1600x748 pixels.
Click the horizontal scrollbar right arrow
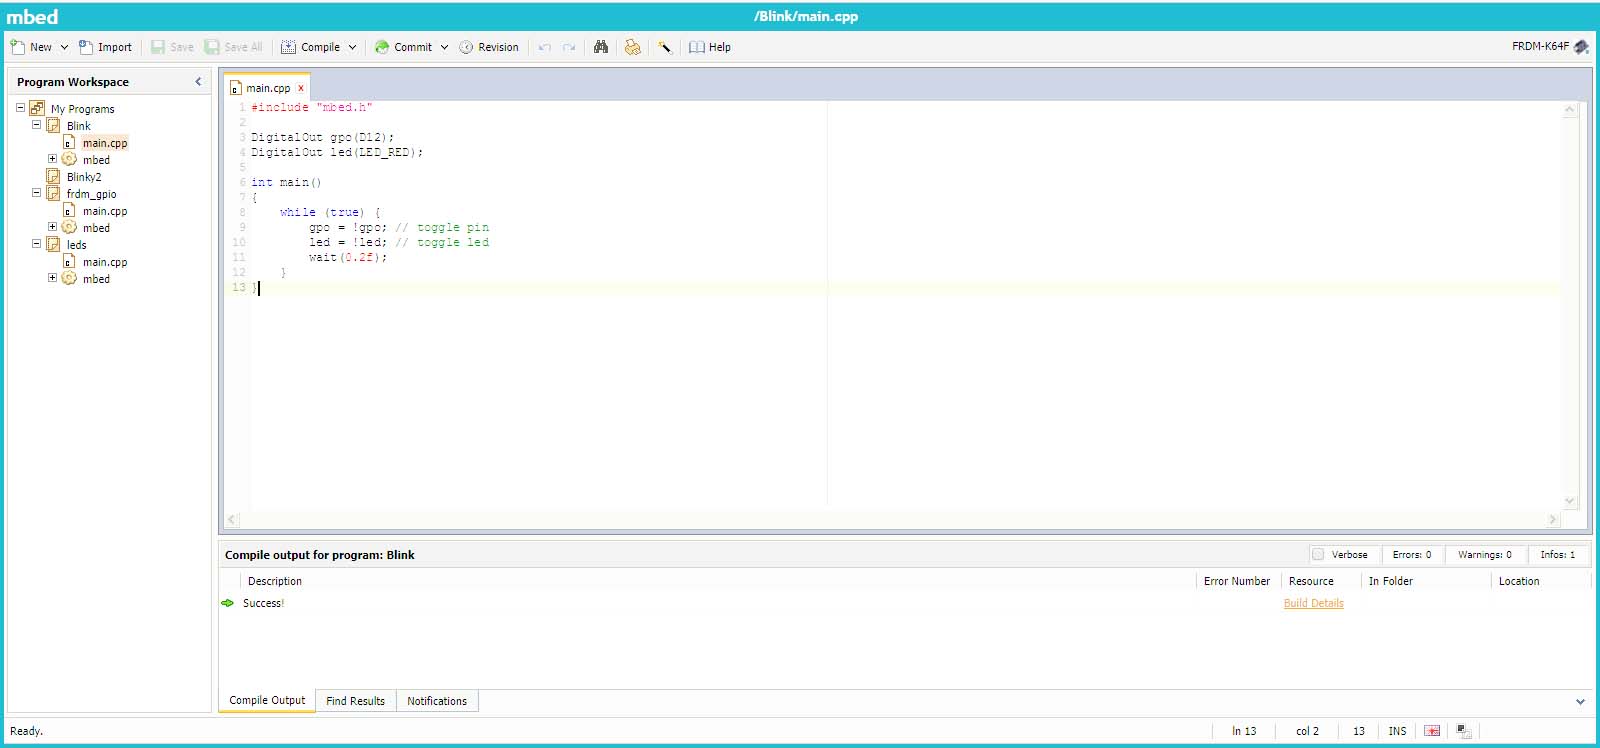tap(1552, 519)
